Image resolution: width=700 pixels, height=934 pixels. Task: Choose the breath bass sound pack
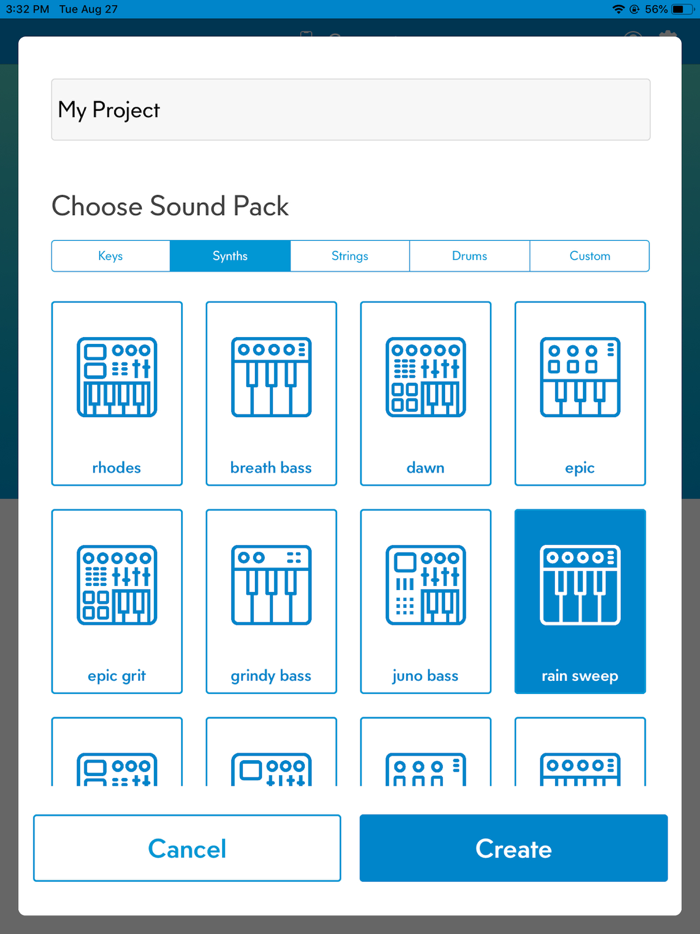271,393
